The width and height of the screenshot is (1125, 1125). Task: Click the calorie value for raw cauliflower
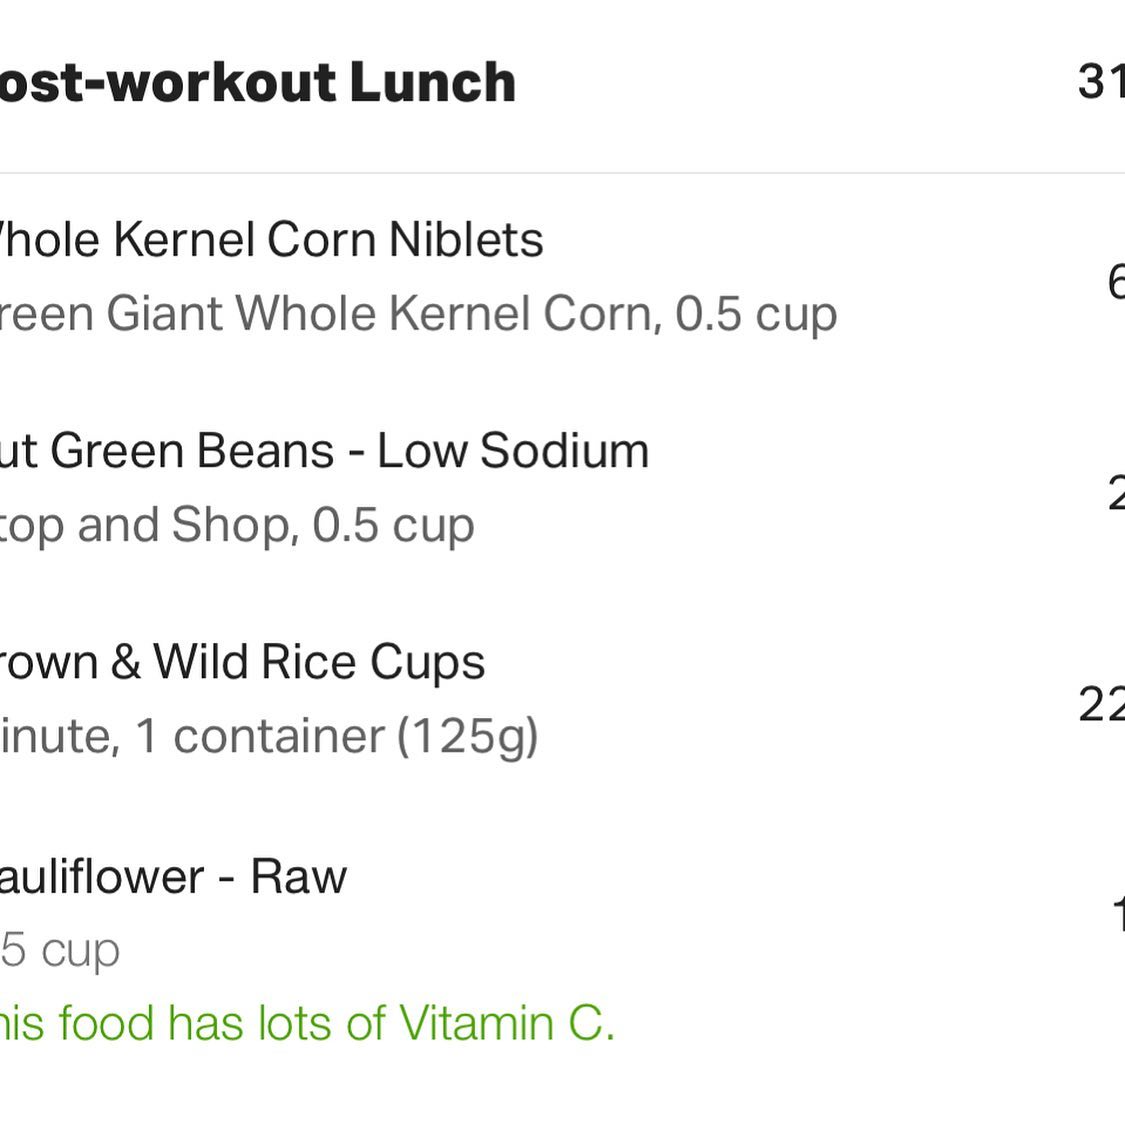(x=1117, y=914)
